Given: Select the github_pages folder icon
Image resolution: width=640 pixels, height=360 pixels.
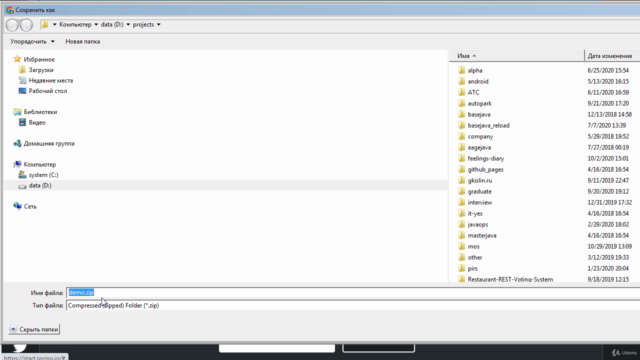Looking at the screenshot, I should 462,169.
